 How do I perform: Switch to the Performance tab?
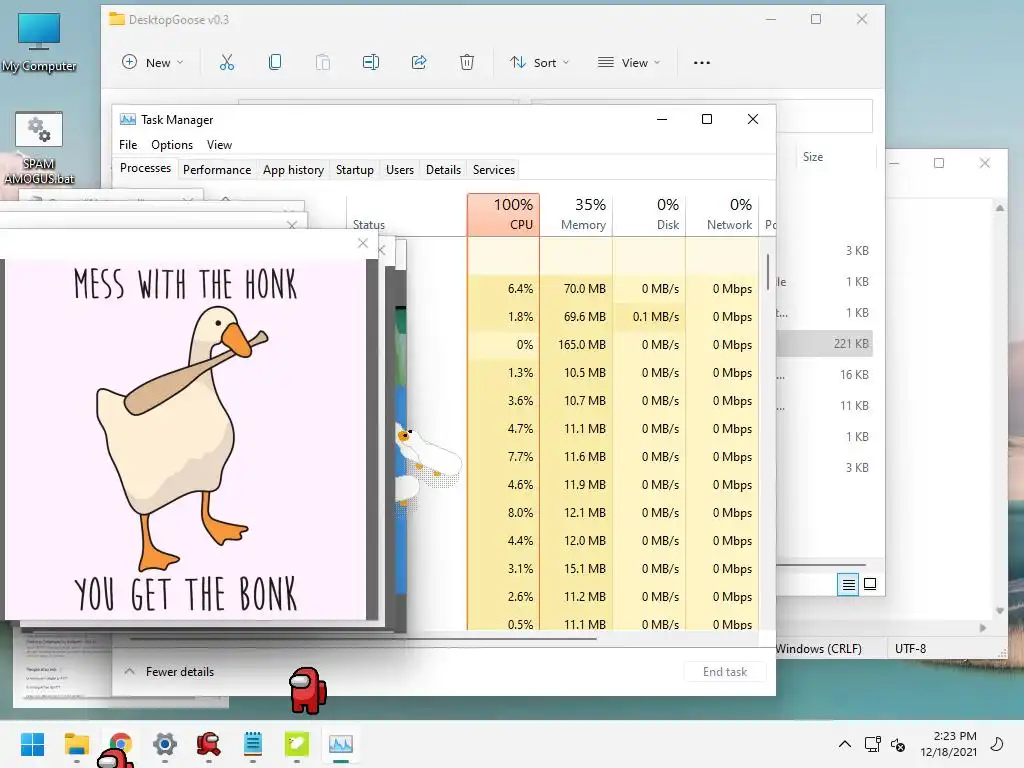[x=217, y=170]
